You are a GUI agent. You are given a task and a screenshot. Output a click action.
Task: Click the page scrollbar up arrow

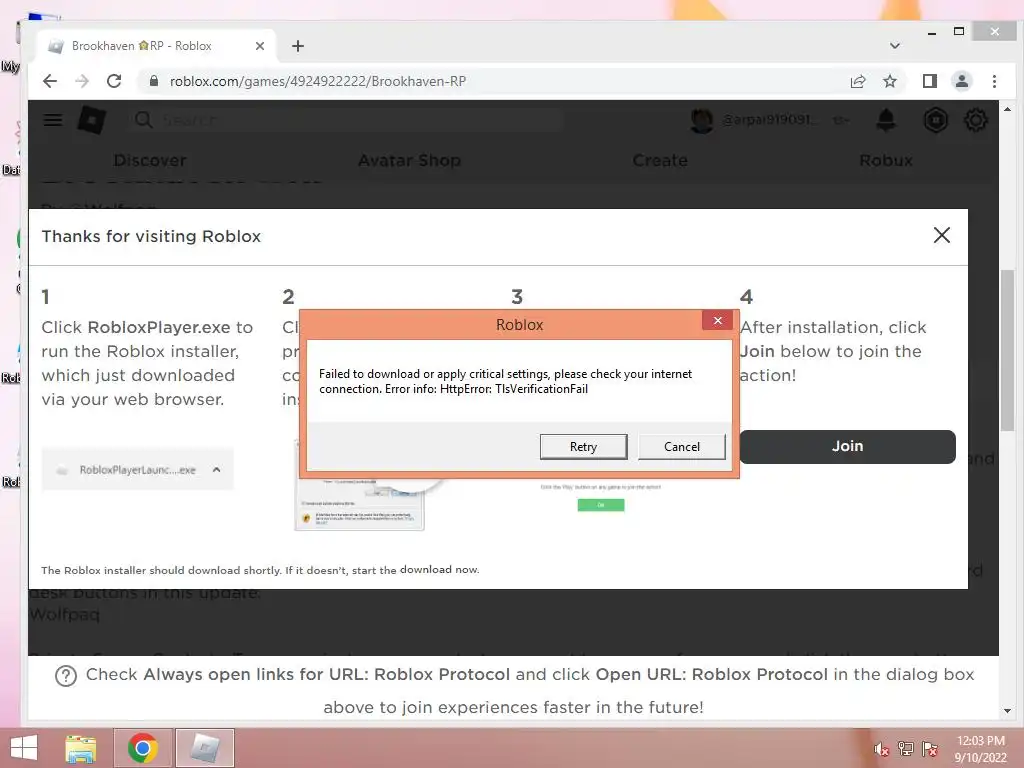click(1007, 109)
